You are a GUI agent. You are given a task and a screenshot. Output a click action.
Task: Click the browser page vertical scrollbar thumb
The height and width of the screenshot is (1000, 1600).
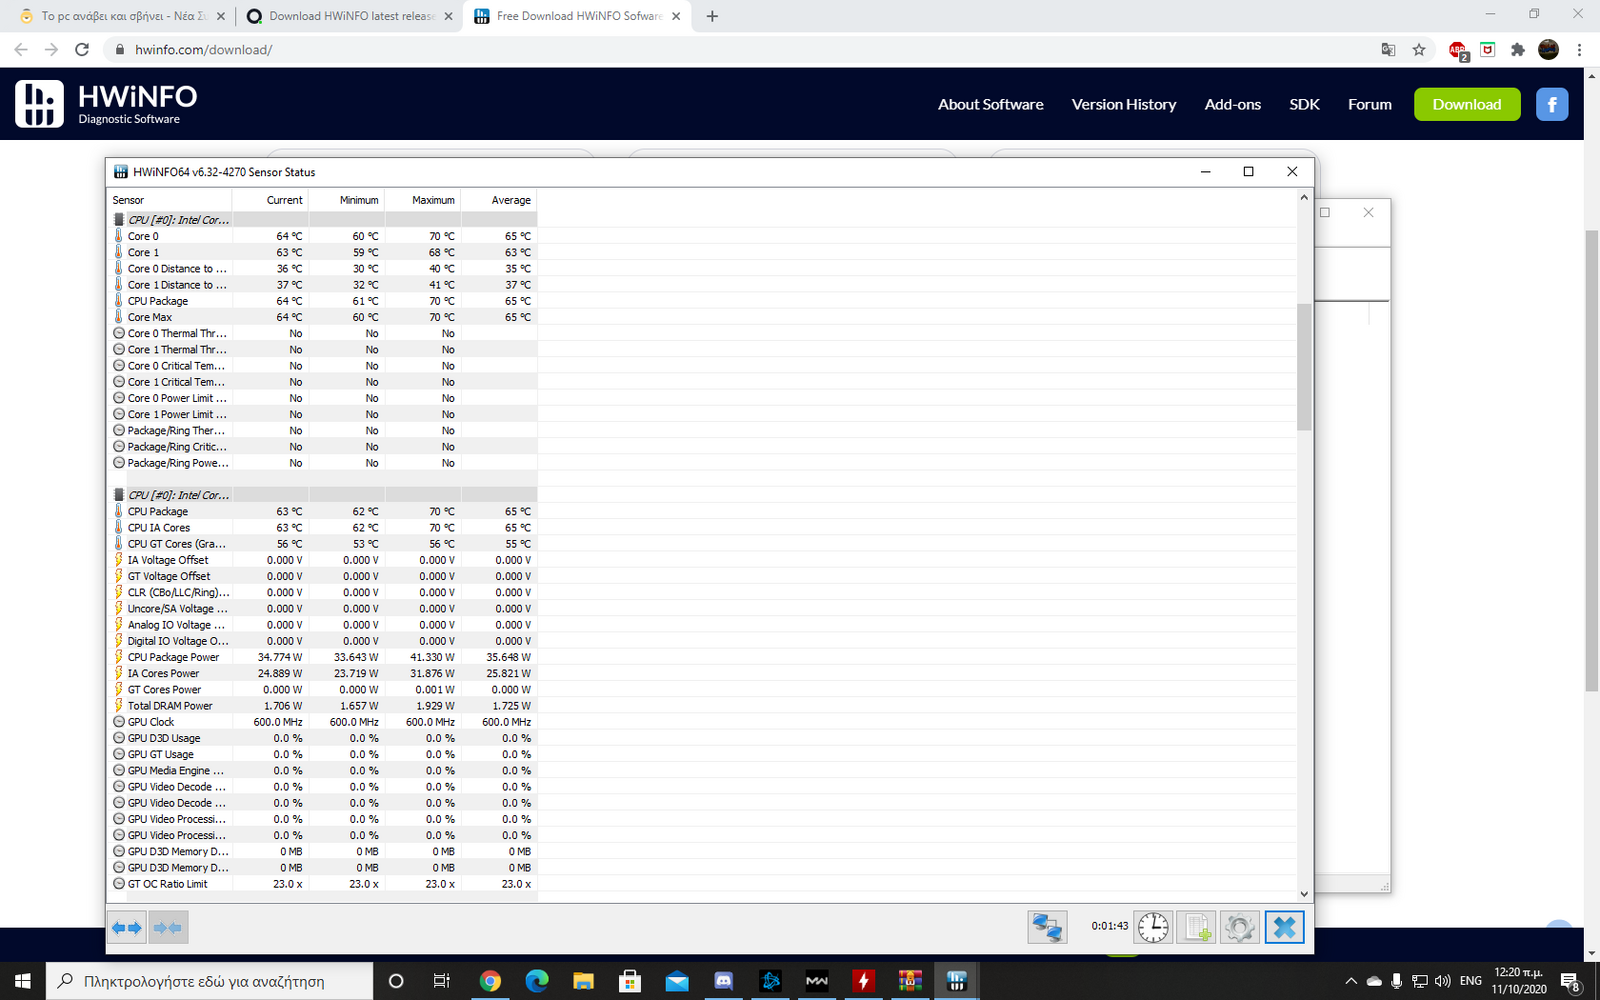[1591, 460]
